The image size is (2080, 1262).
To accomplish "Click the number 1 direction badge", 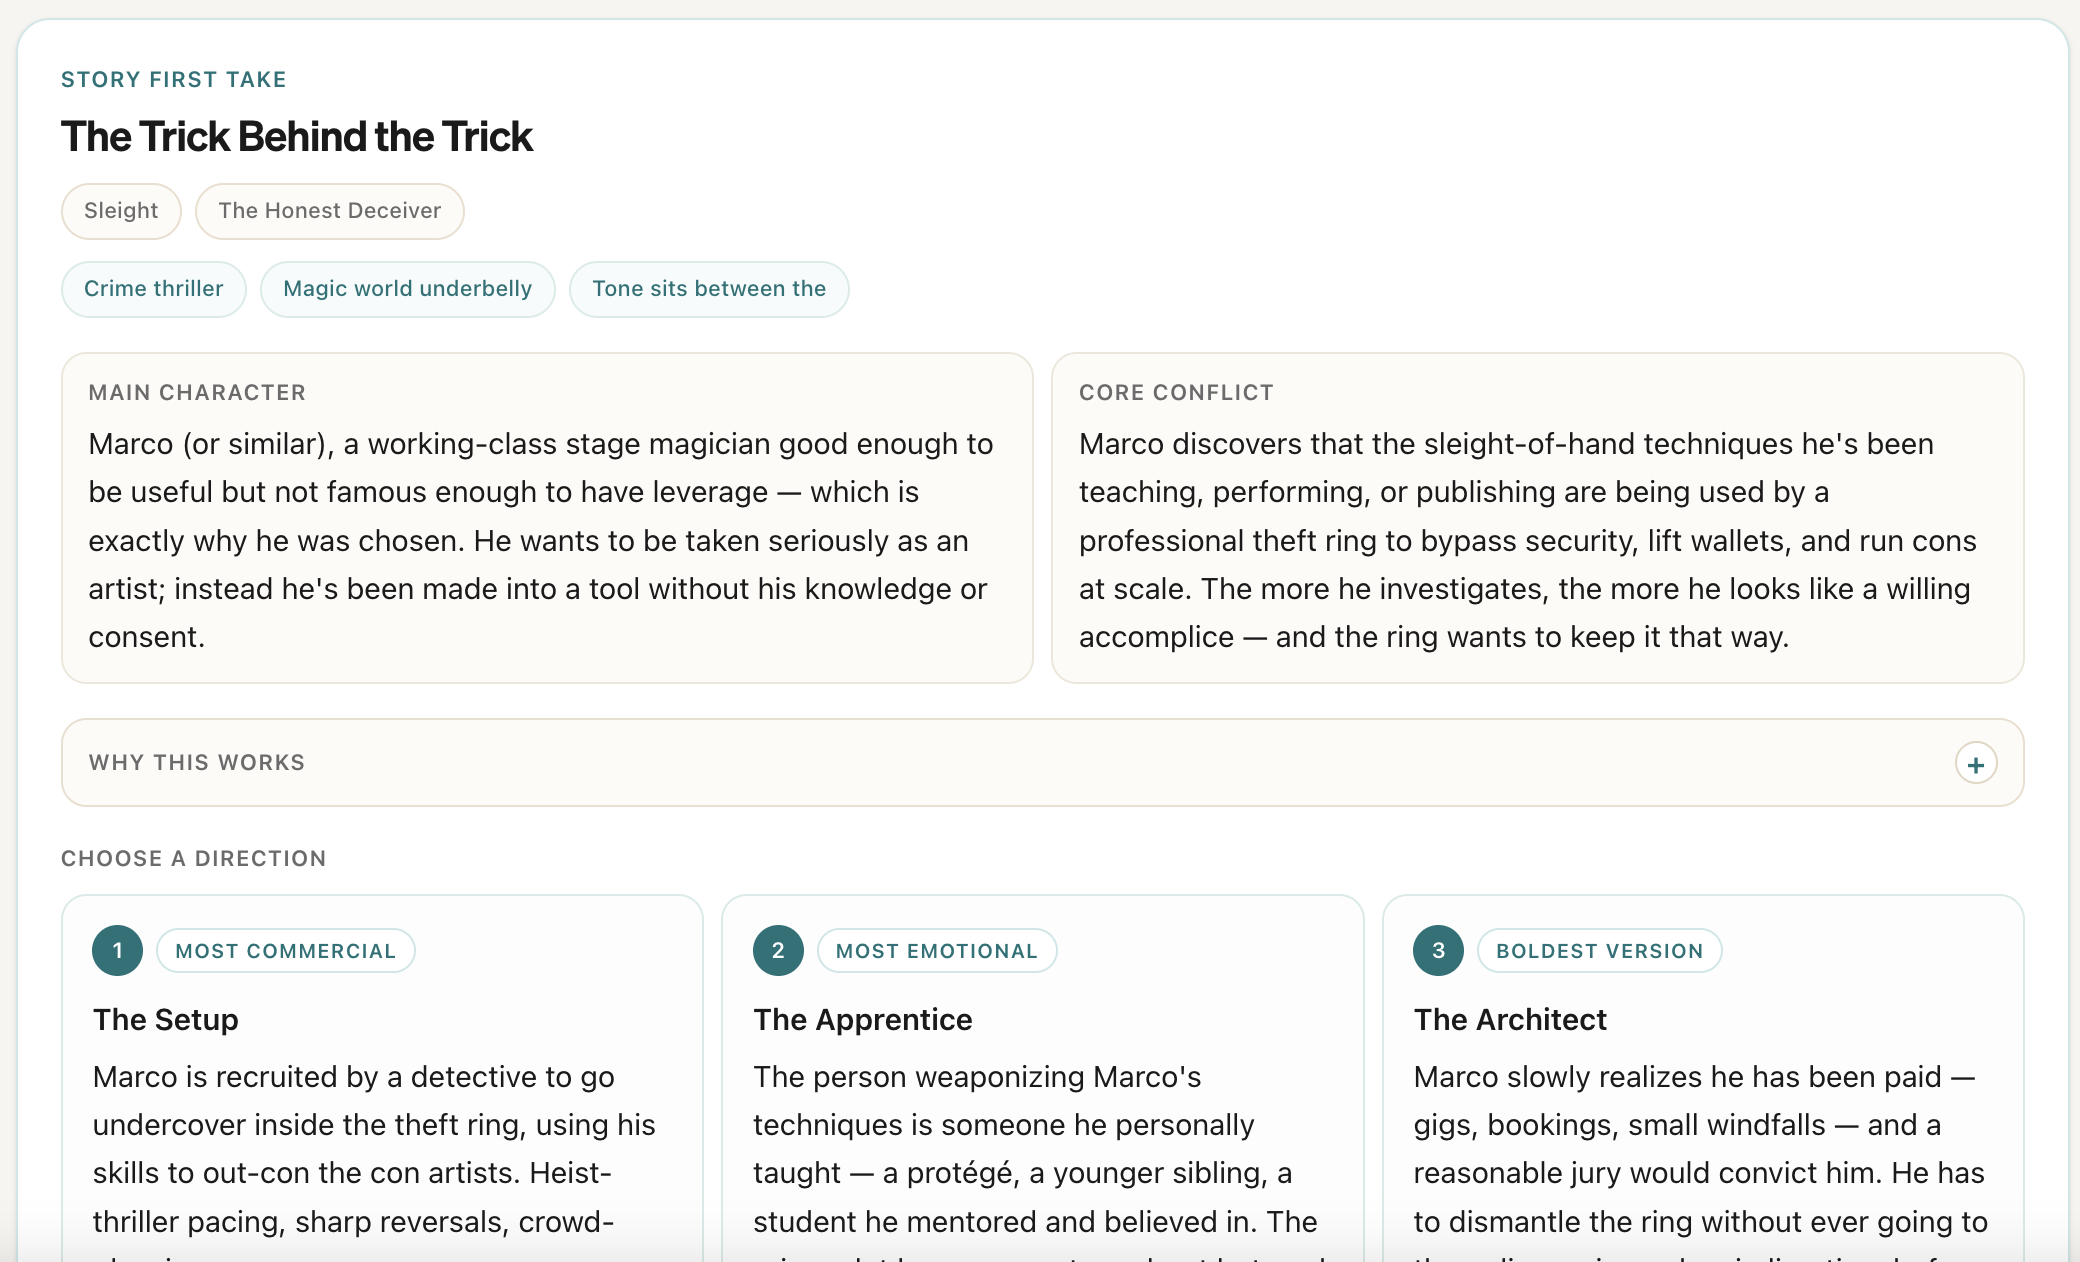I will coord(118,951).
